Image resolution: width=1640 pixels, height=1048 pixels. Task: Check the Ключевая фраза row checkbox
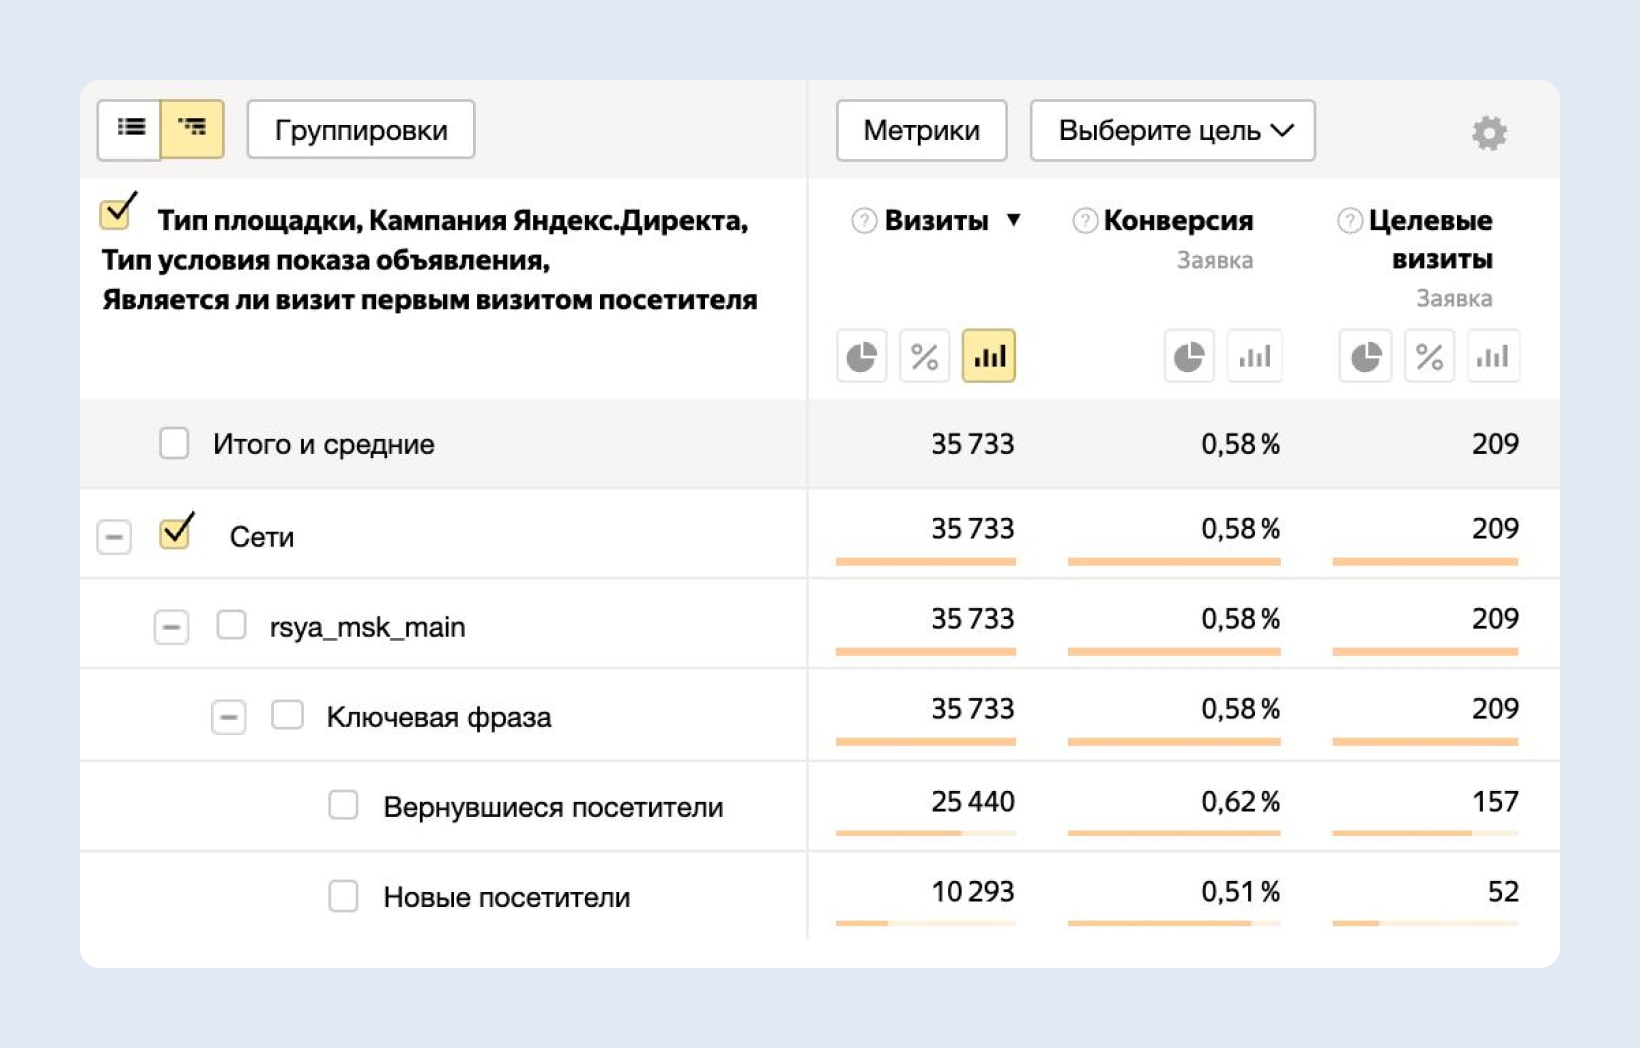[288, 715]
